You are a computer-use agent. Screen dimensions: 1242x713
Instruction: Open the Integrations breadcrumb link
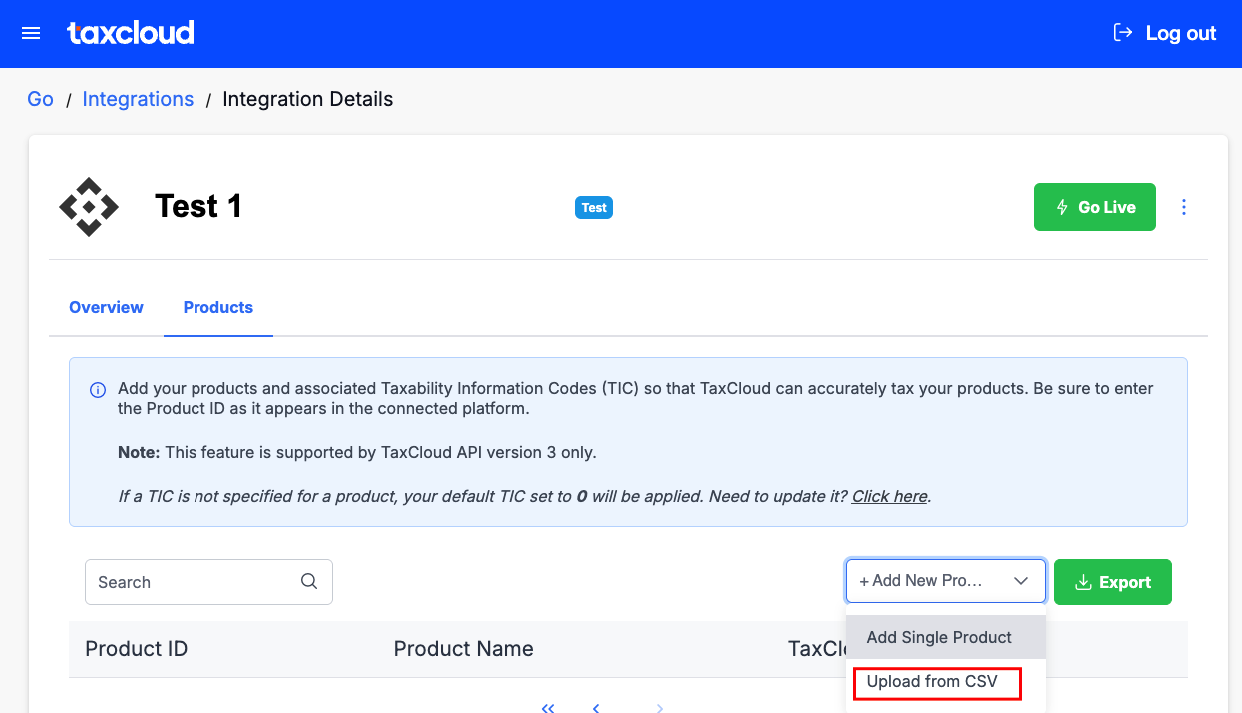(x=138, y=99)
